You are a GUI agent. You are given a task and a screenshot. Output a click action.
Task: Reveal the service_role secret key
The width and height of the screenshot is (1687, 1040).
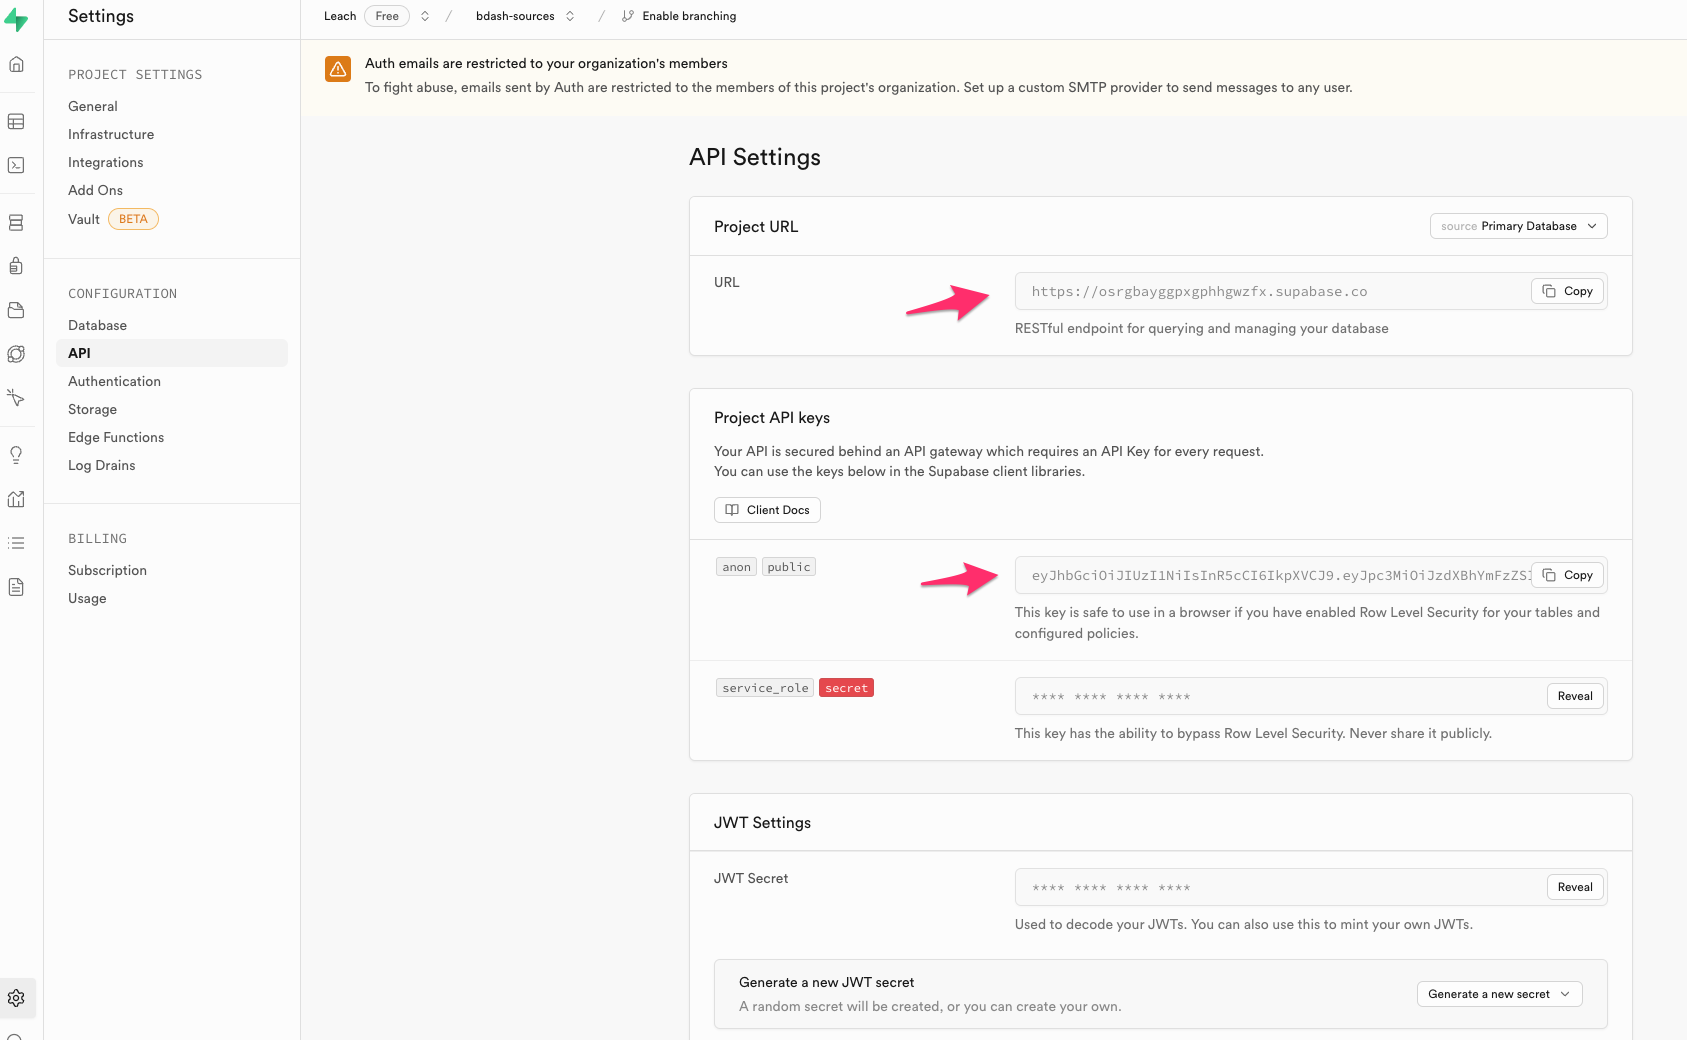pyautogui.click(x=1574, y=696)
